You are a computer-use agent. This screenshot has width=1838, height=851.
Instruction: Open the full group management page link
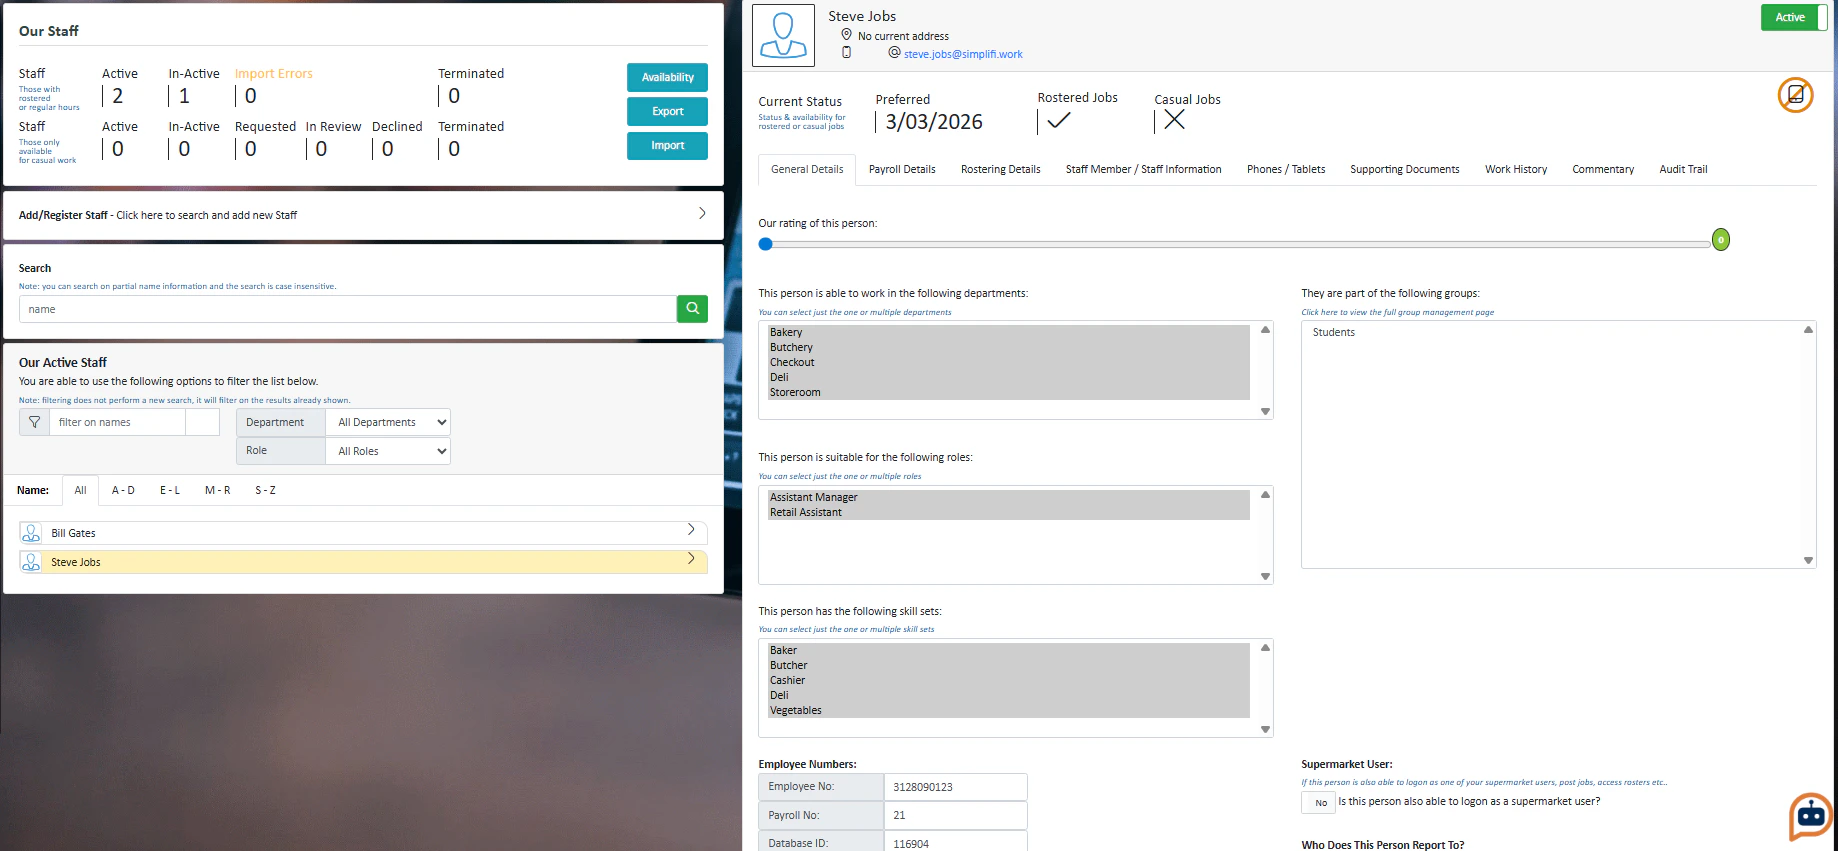(1397, 312)
